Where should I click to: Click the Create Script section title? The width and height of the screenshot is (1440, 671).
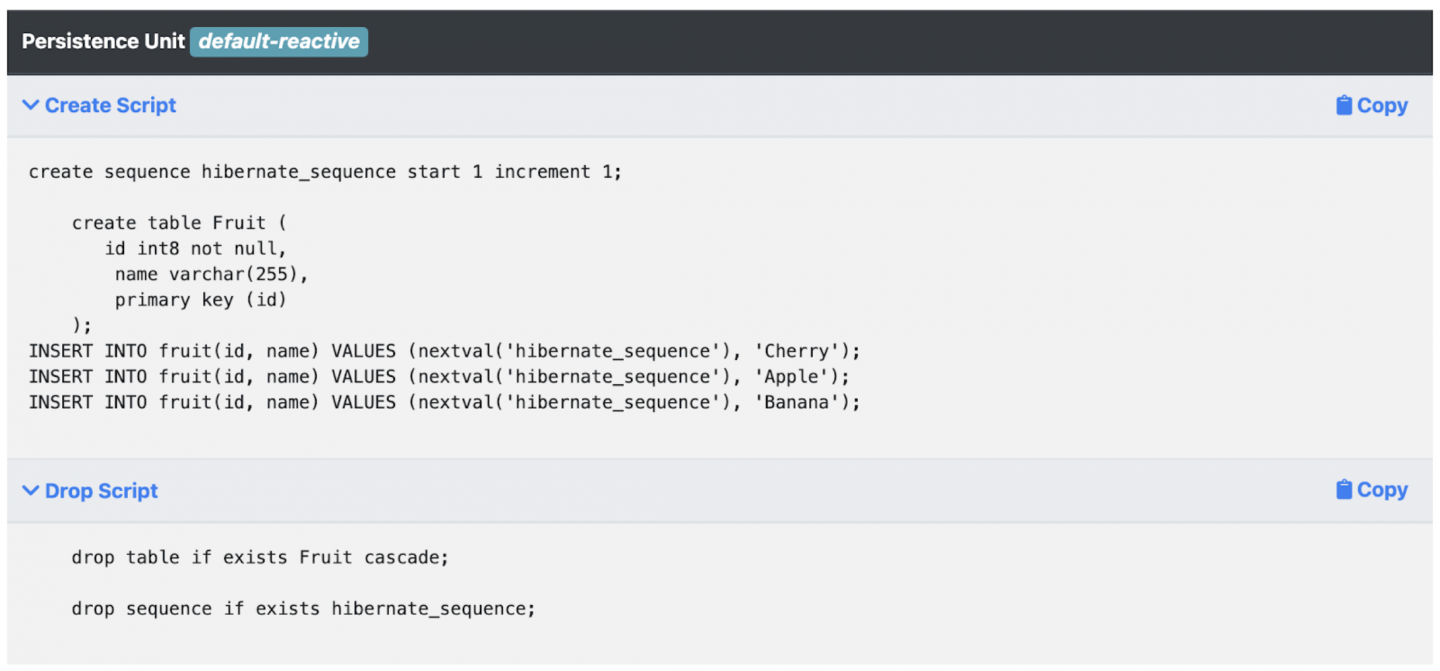coord(110,105)
